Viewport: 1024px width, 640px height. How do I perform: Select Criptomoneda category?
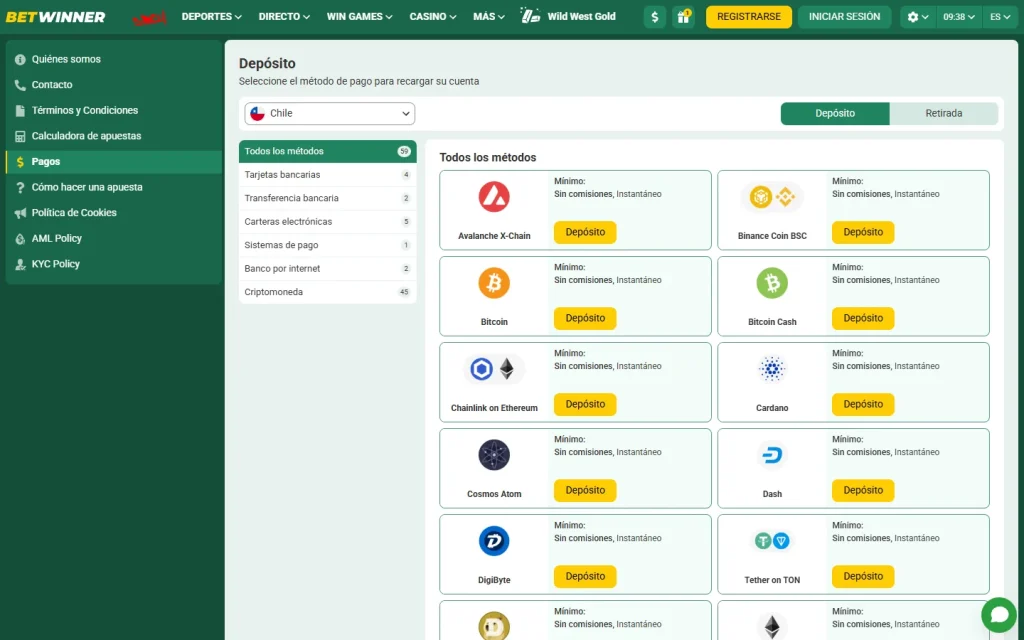point(327,292)
